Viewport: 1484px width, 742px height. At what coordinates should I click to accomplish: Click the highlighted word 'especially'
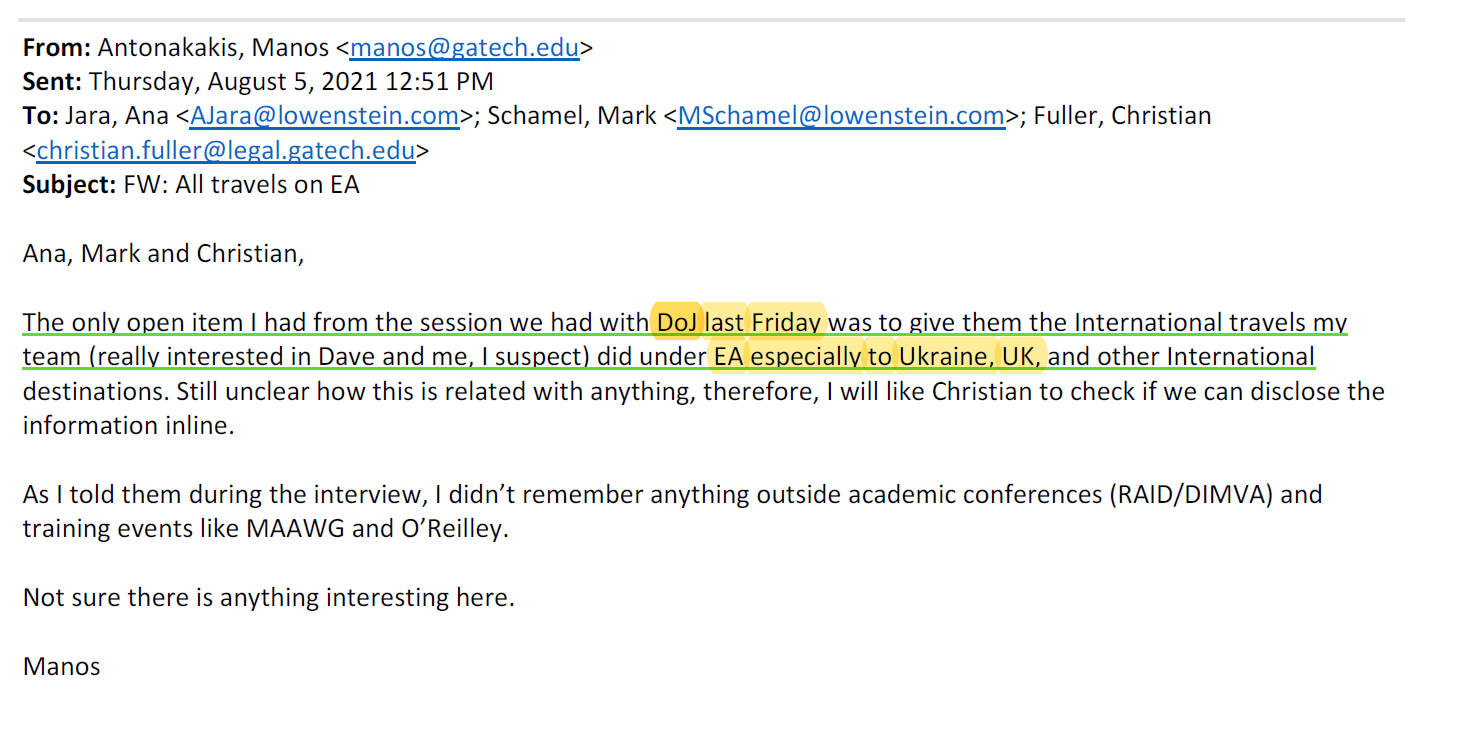coord(806,357)
